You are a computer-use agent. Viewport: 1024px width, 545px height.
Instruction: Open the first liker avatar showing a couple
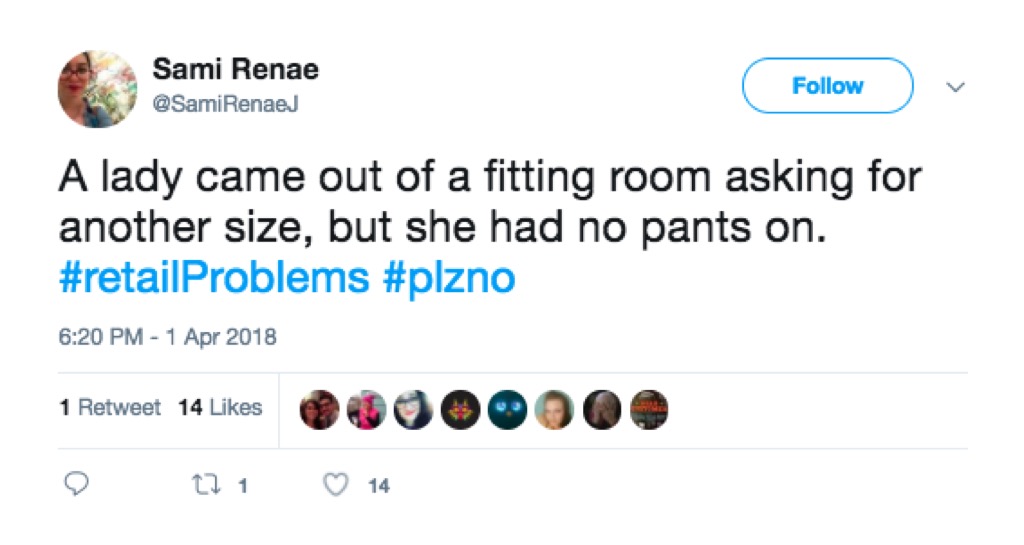click(x=319, y=409)
